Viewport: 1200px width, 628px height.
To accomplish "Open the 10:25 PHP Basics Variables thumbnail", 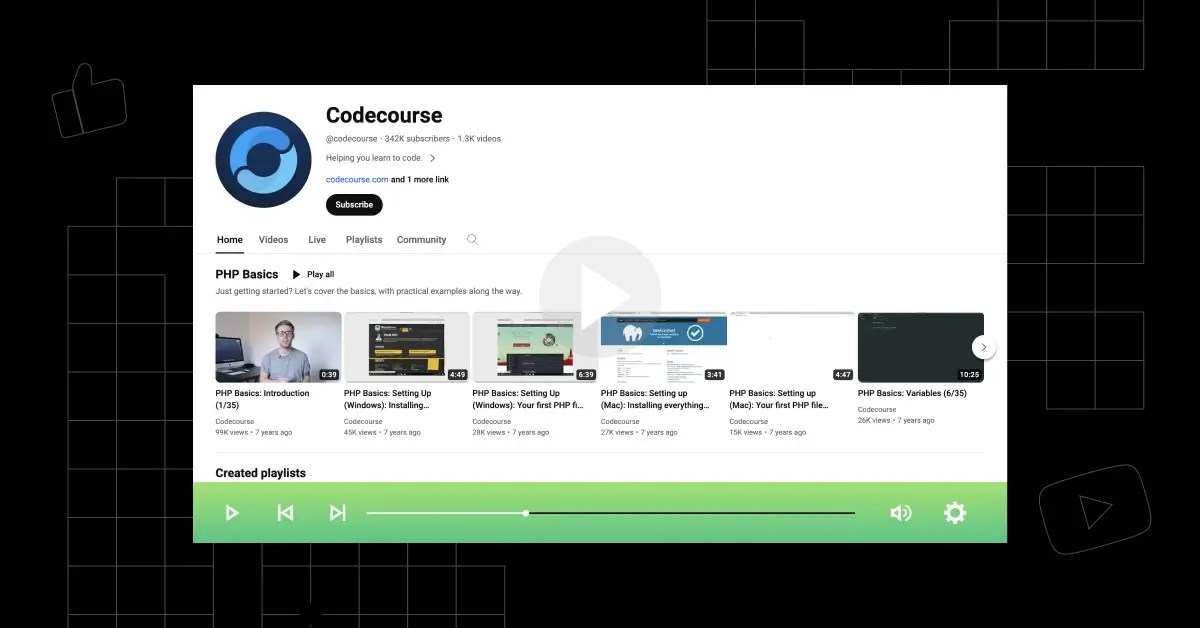I will coord(921,347).
